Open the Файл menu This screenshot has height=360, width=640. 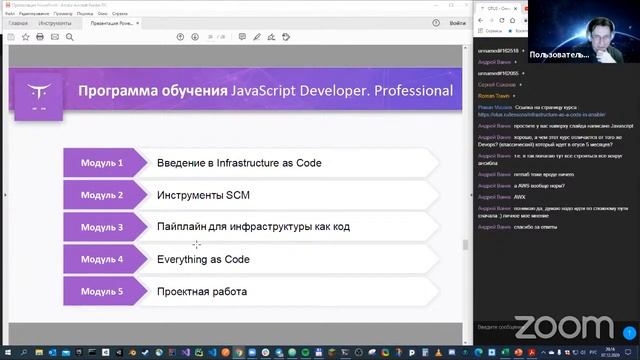(10, 13)
